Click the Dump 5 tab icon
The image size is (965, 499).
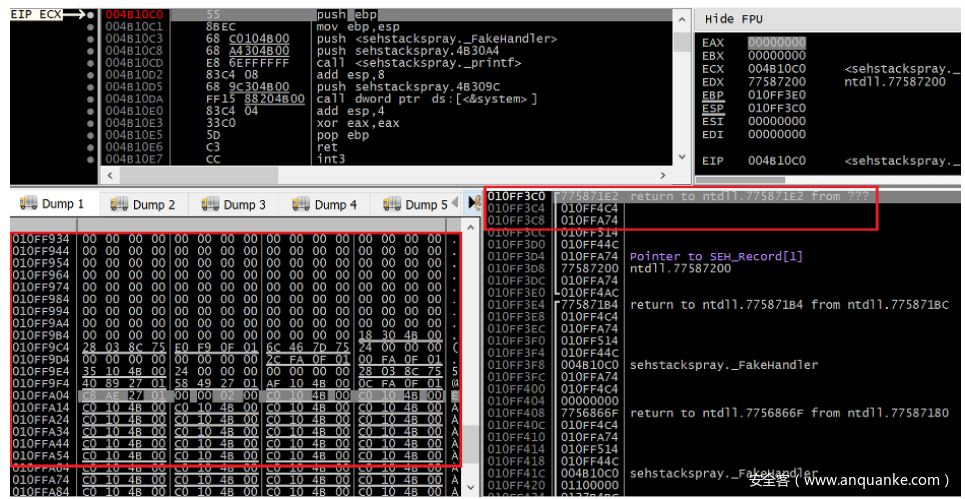tap(391, 204)
